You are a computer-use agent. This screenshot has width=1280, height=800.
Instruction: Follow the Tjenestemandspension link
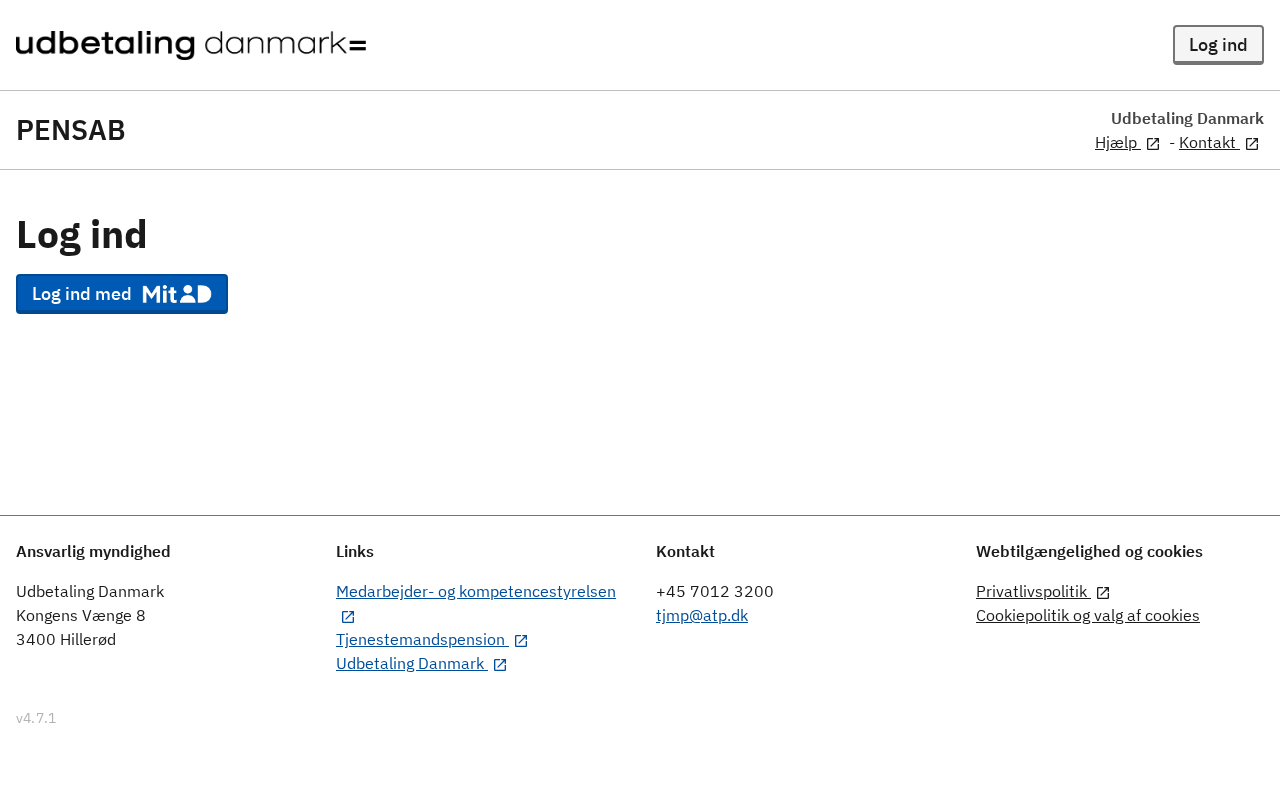point(421,640)
